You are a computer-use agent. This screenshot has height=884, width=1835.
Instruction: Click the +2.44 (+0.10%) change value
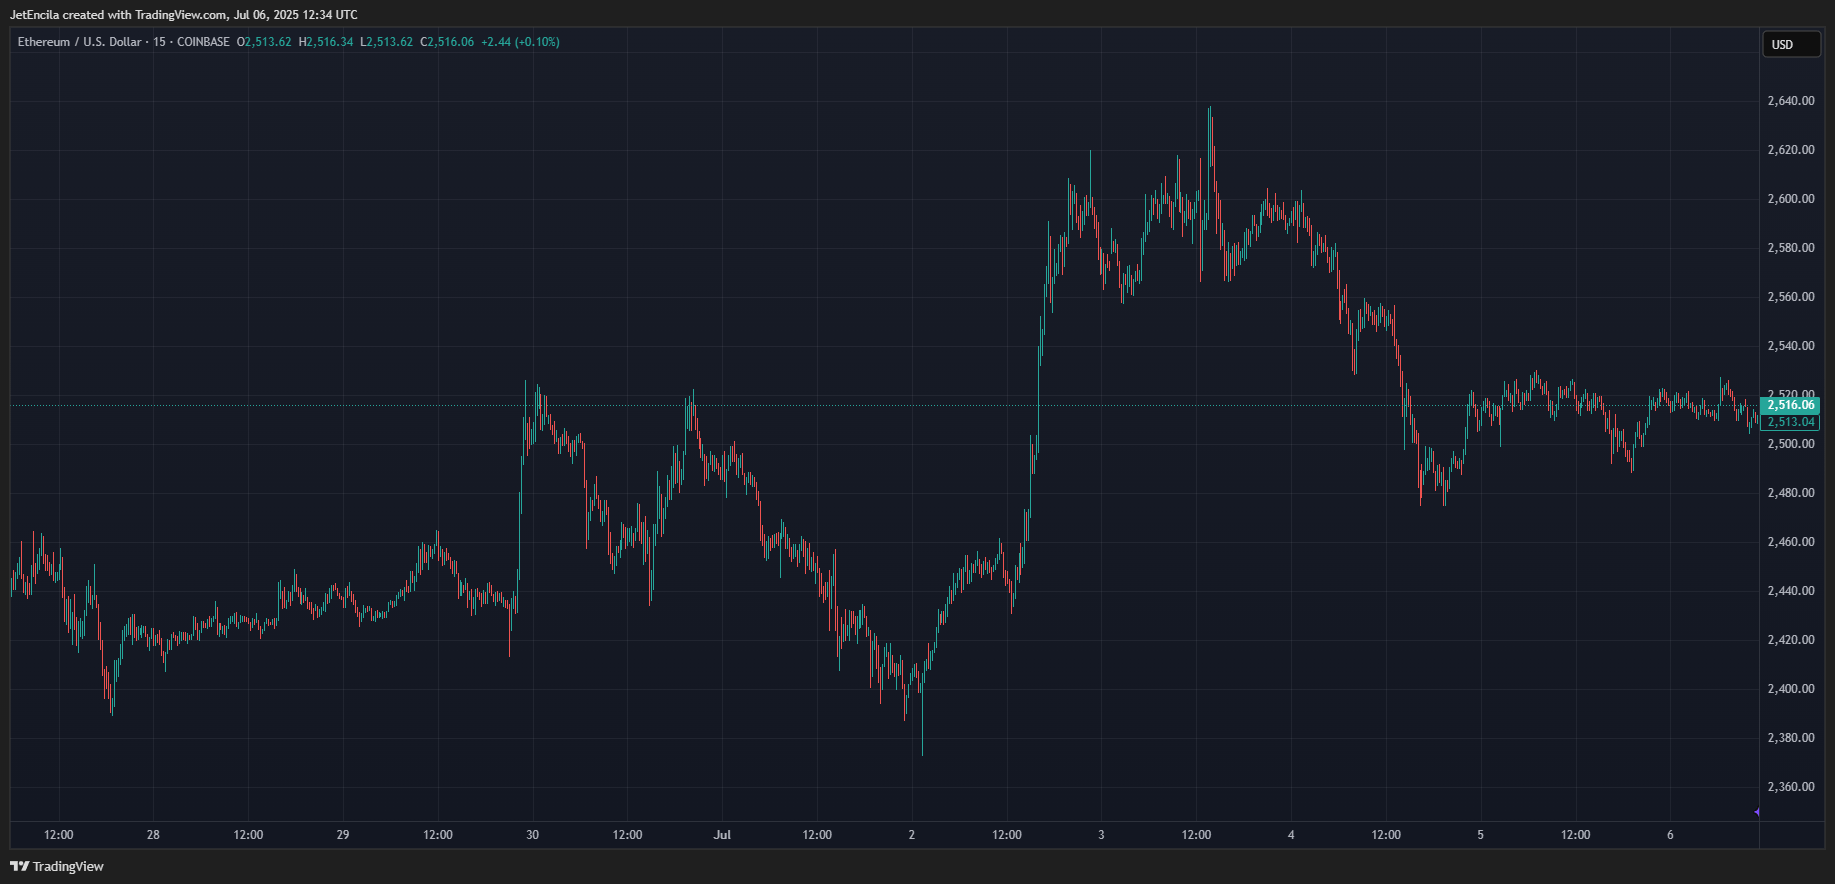(x=520, y=42)
